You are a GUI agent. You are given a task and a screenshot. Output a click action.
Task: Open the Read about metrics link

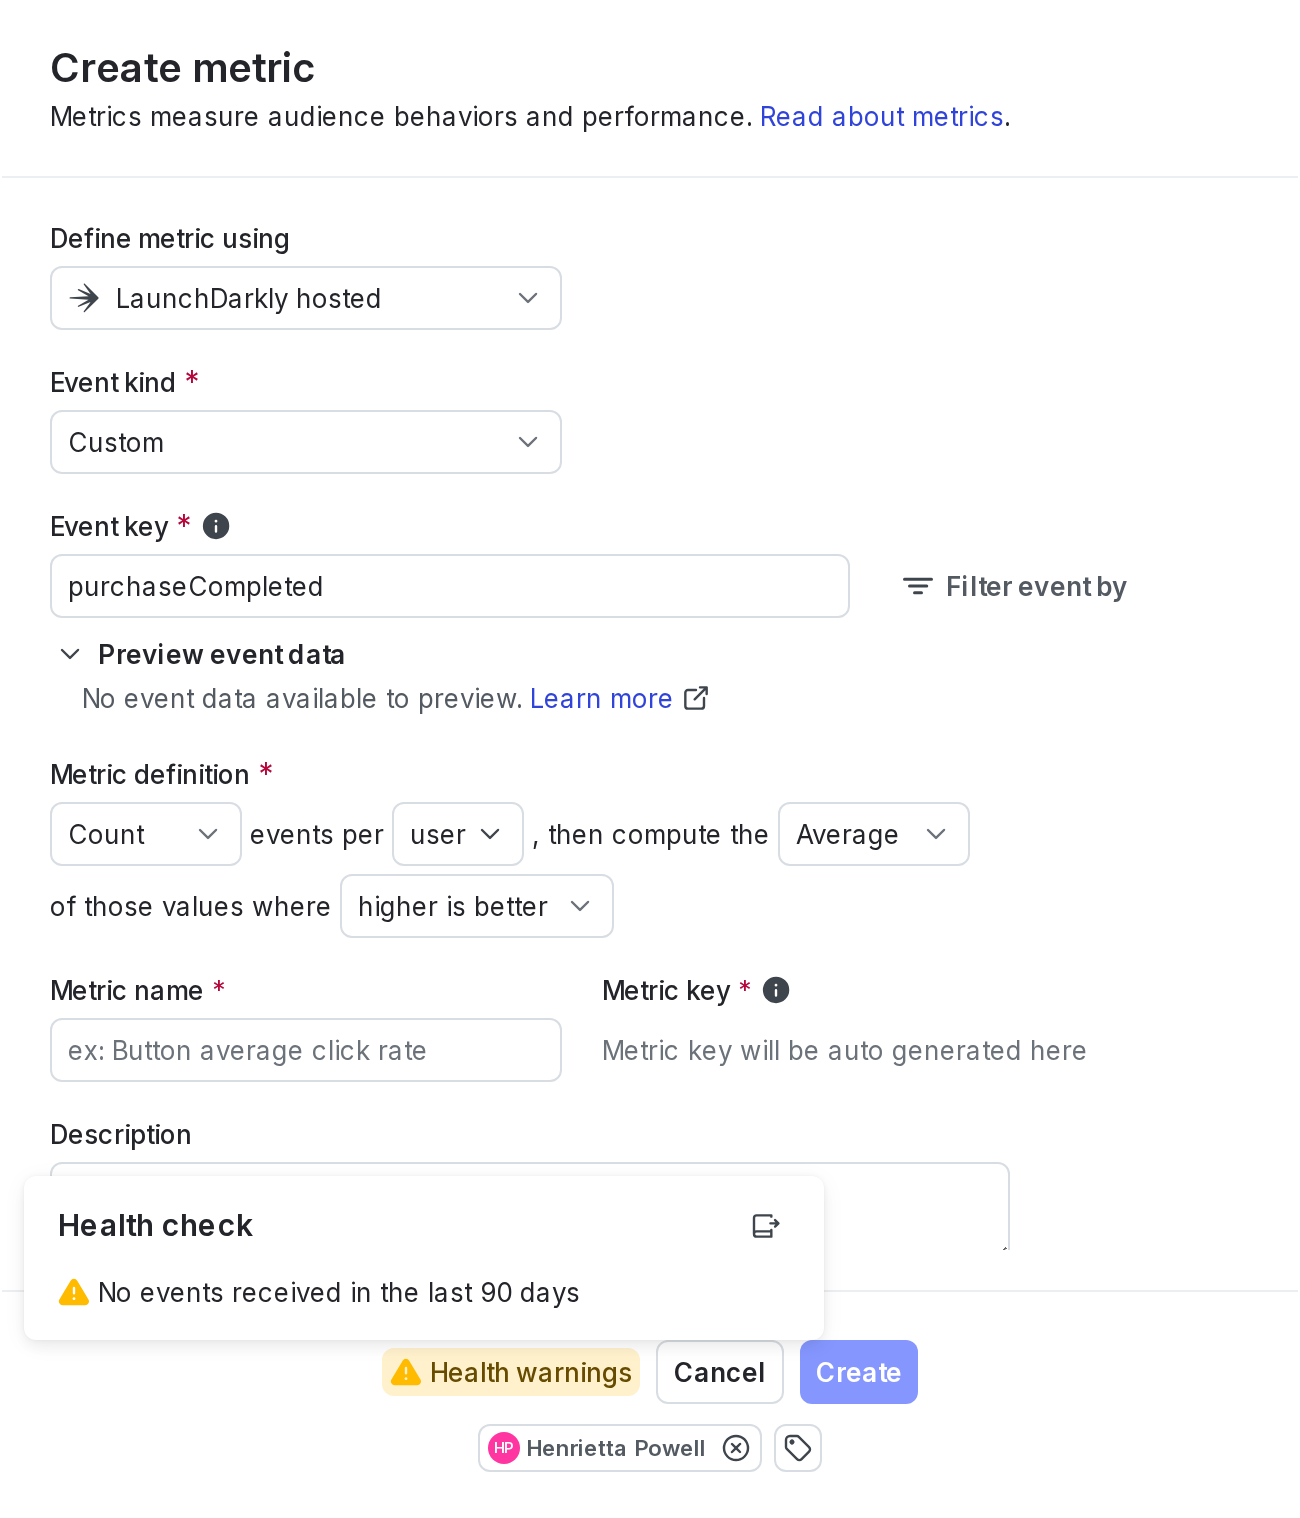point(882,117)
